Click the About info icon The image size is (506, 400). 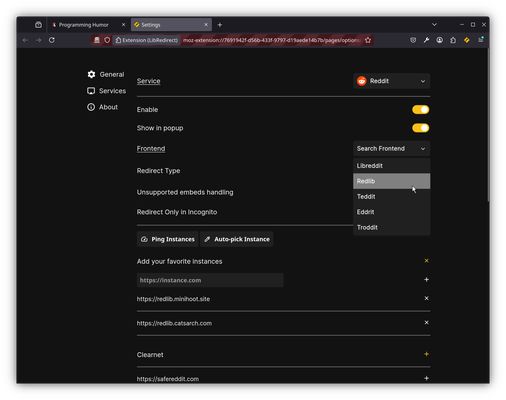[91, 107]
